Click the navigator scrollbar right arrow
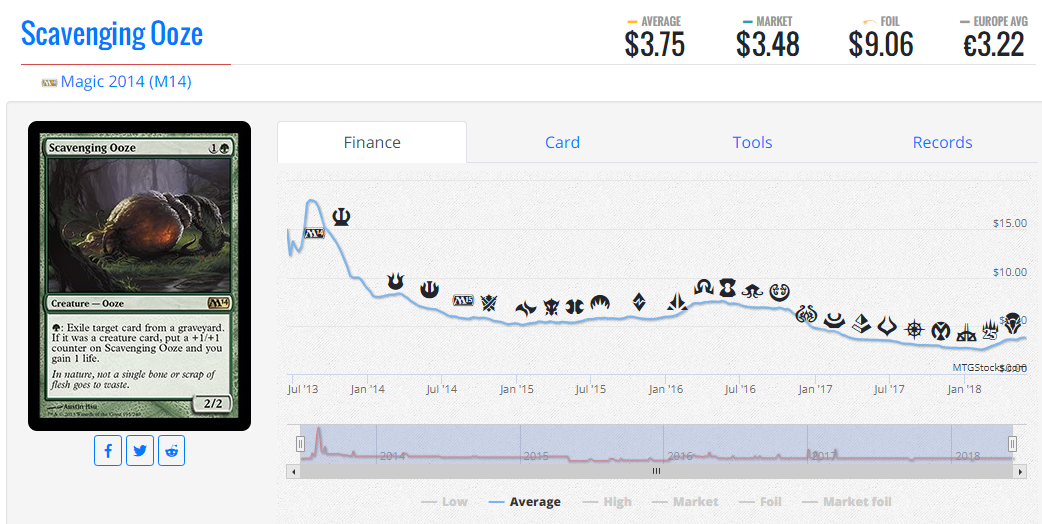Image resolution: width=1042 pixels, height=524 pixels. click(x=1020, y=472)
